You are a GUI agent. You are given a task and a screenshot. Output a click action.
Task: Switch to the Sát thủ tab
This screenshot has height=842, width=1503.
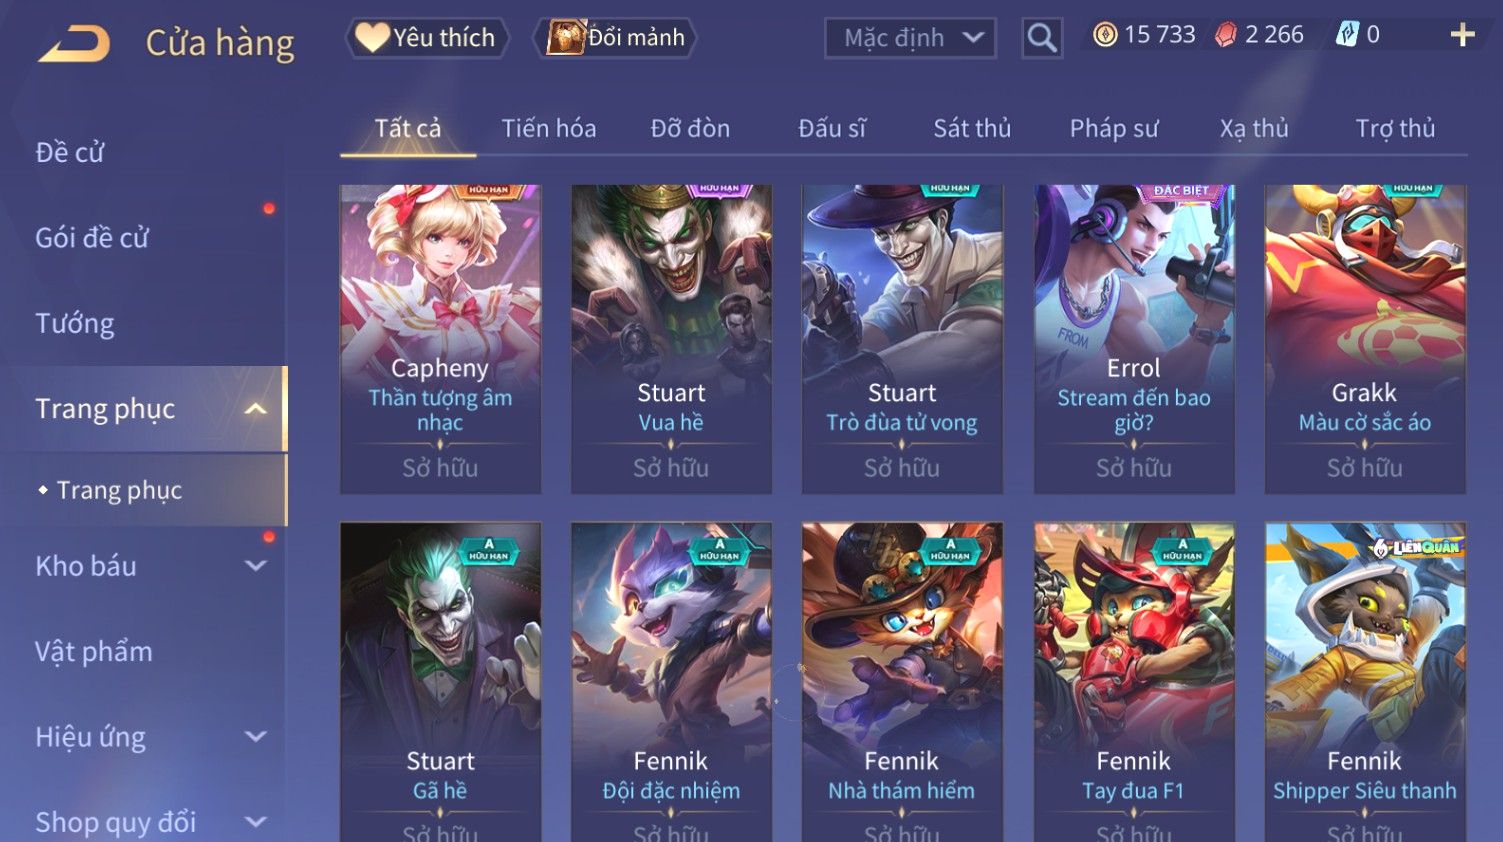972,129
